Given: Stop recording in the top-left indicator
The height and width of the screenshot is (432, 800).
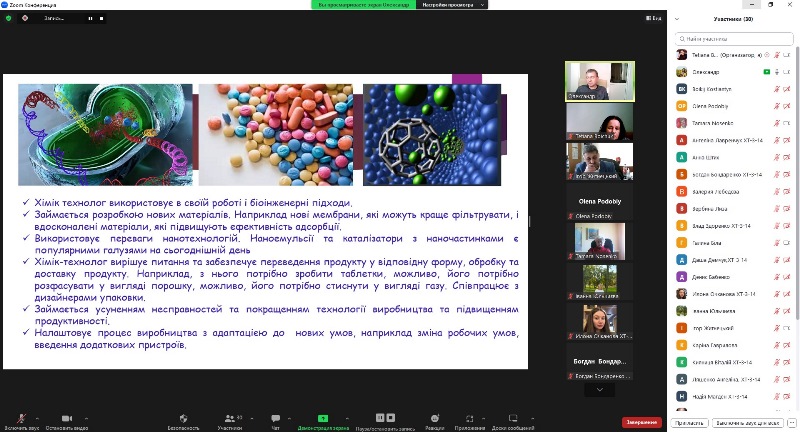Looking at the screenshot, I should [102, 18].
